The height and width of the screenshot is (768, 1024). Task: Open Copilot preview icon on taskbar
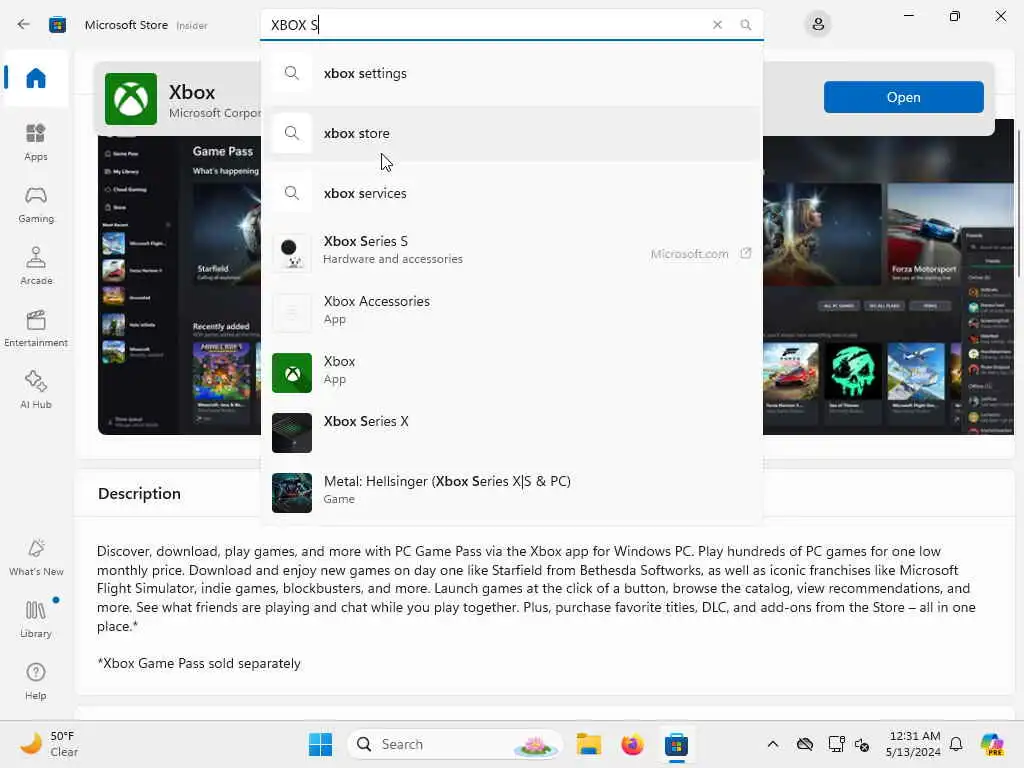point(992,744)
